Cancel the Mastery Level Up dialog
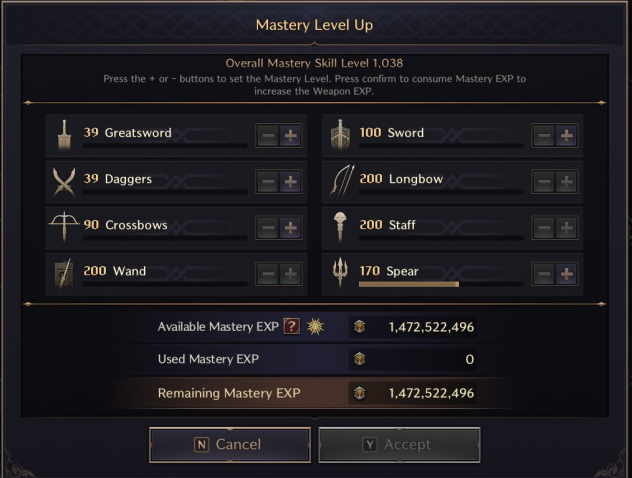 pos(230,445)
